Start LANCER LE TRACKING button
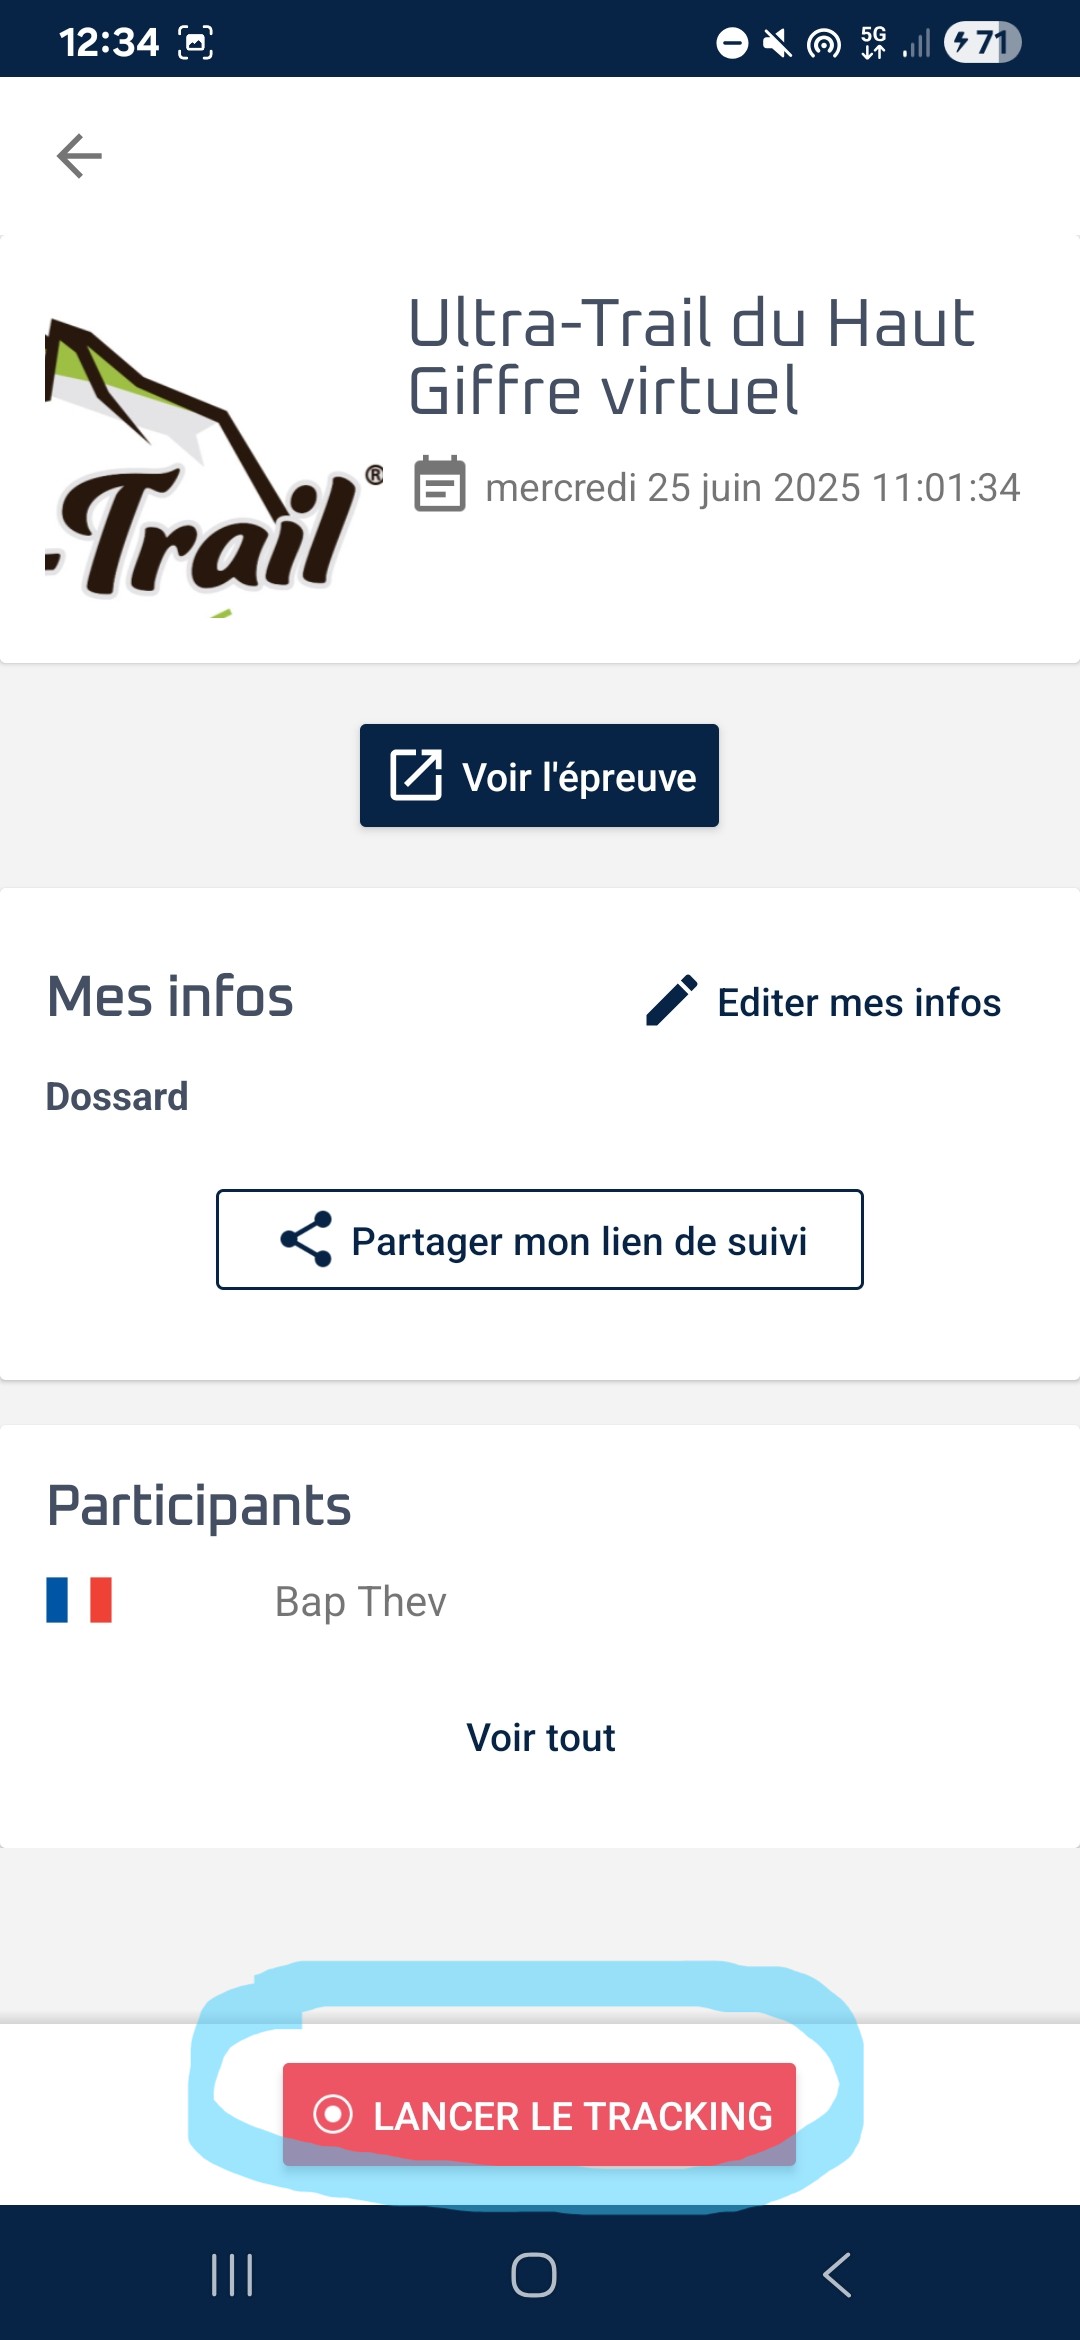 pyautogui.click(x=539, y=2114)
